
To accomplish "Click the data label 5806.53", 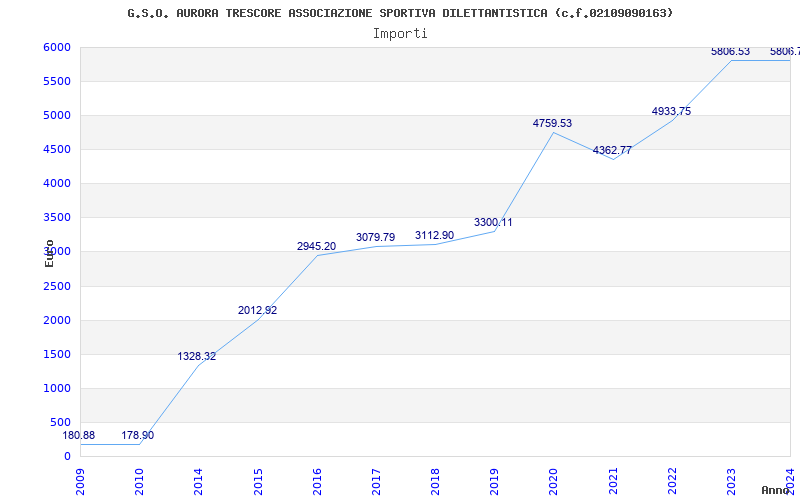I will click(x=731, y=52).
